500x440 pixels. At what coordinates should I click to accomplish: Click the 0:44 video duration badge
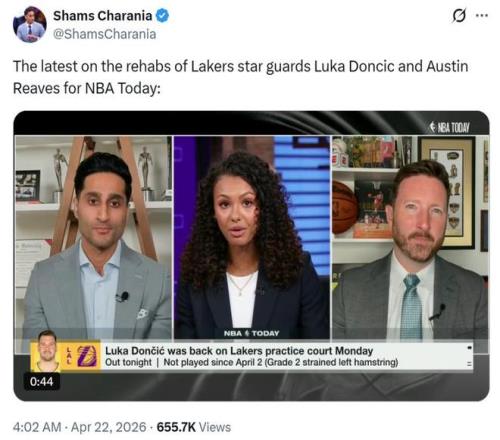[42, 381]
